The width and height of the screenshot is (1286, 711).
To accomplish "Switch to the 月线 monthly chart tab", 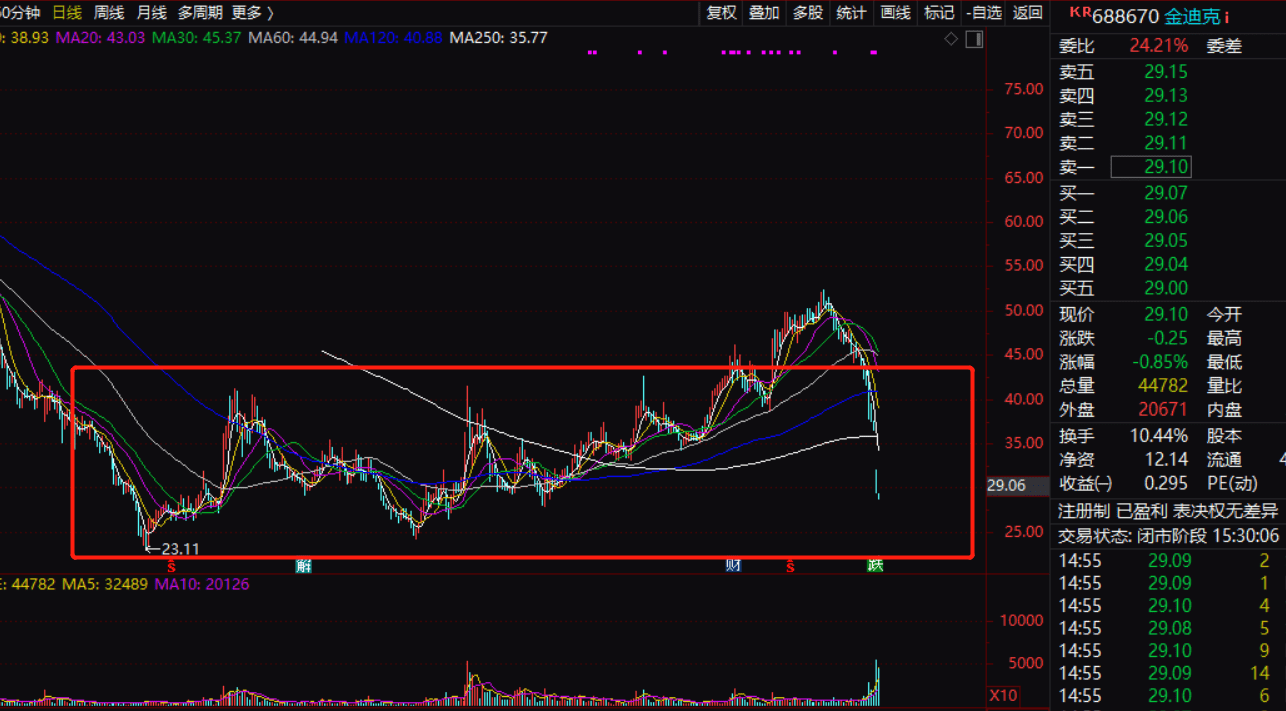I will tap(151, 13).
